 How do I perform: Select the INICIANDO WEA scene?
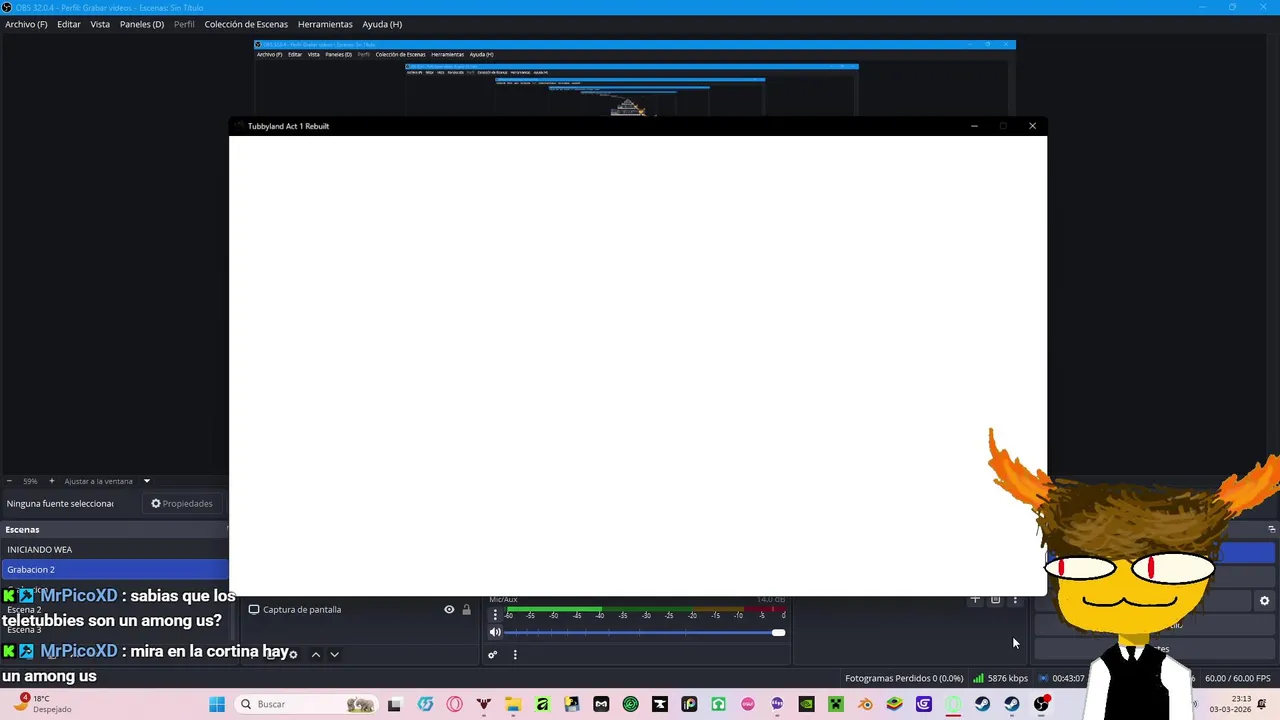(115, 549)
